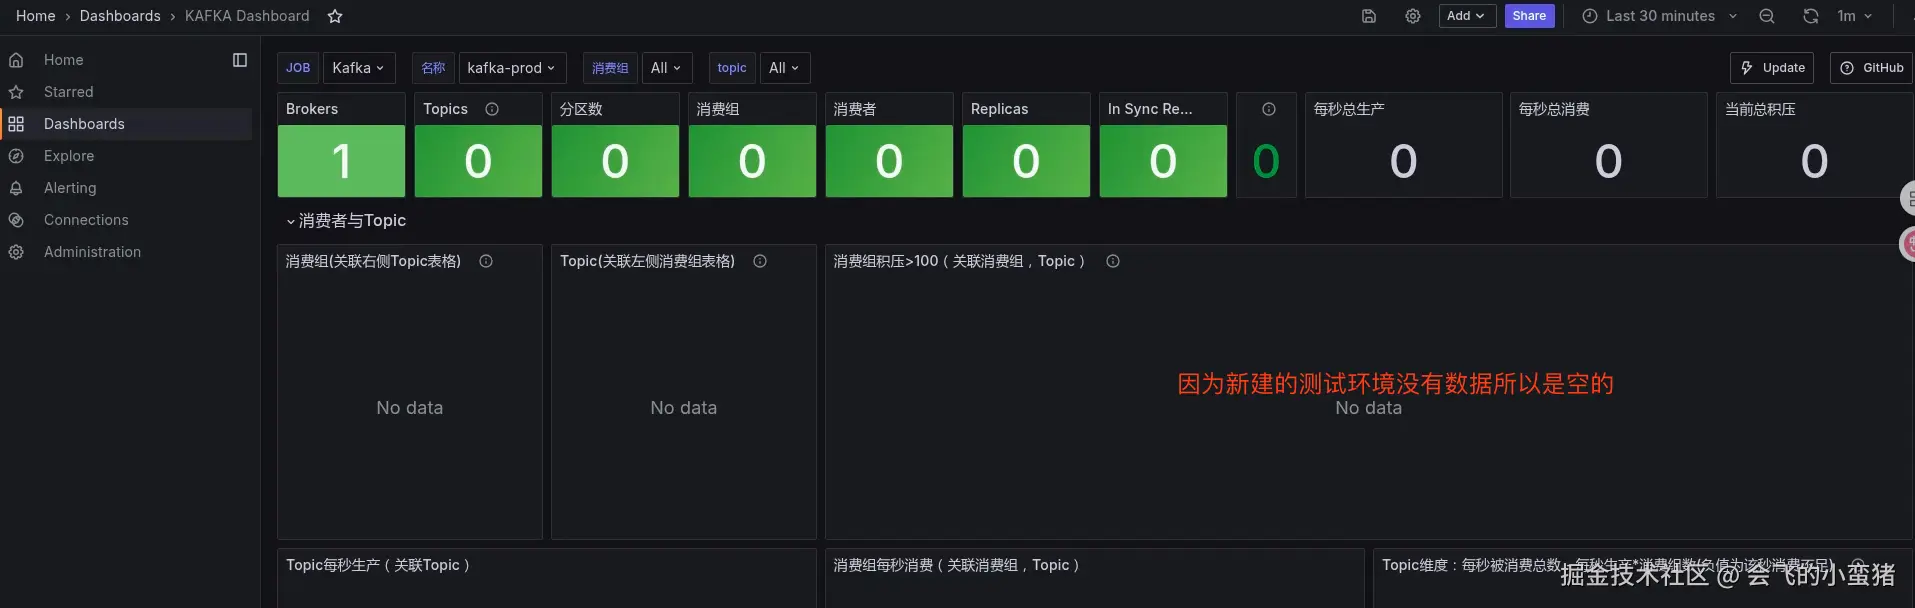Click the Starred star icon in sidebar
Screen dimensions: 1915x608
click(x=16, y=92)
